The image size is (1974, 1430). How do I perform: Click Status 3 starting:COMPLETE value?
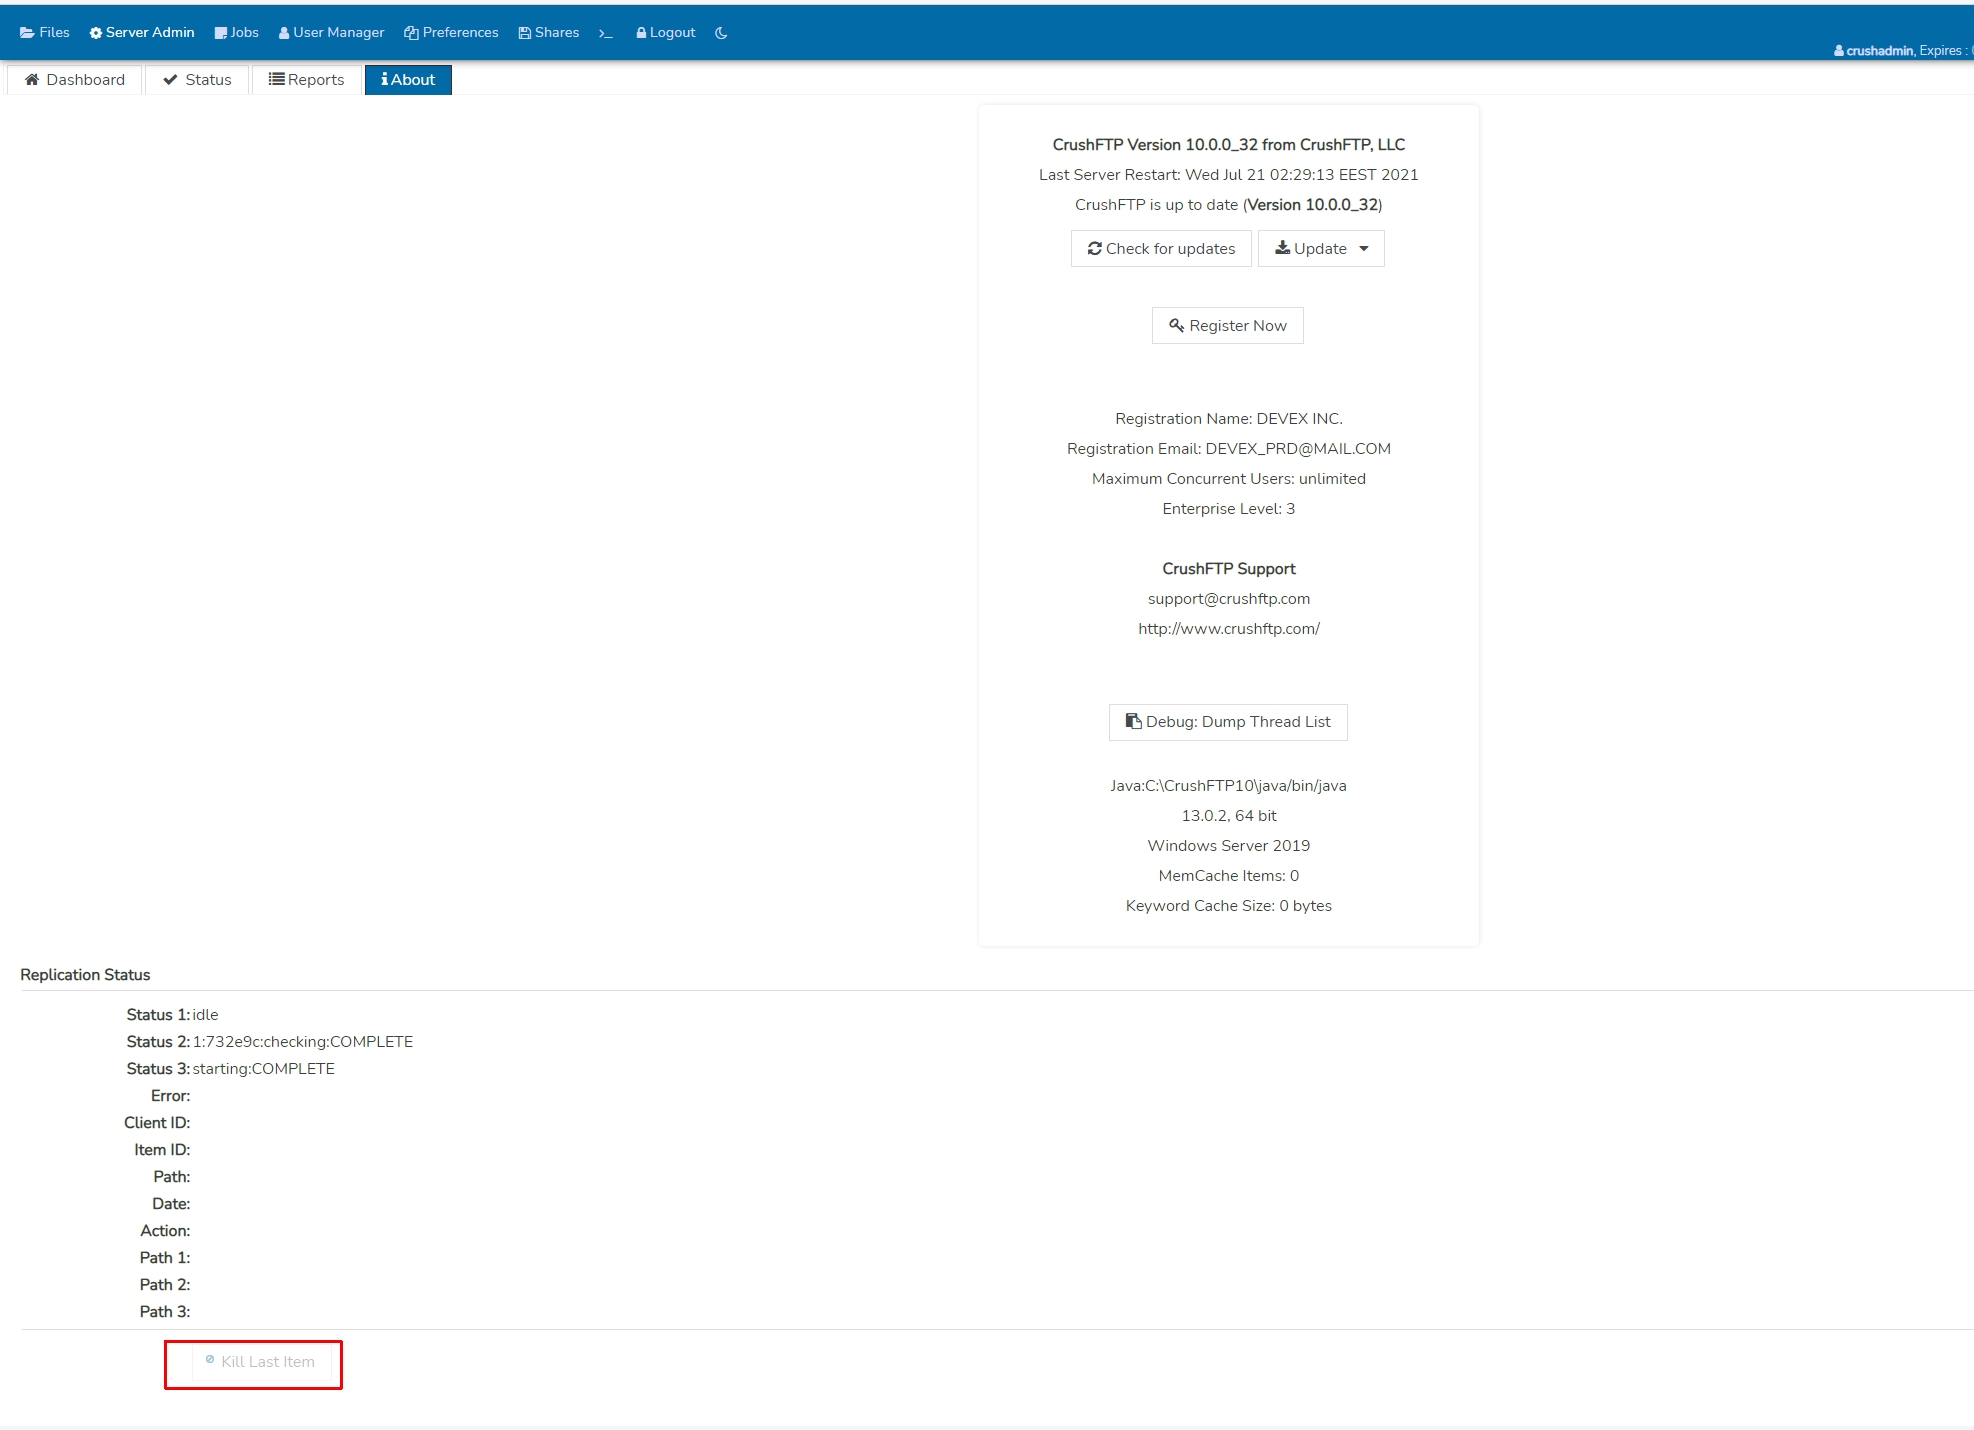pyautogui.click(x=263, y=1069)
